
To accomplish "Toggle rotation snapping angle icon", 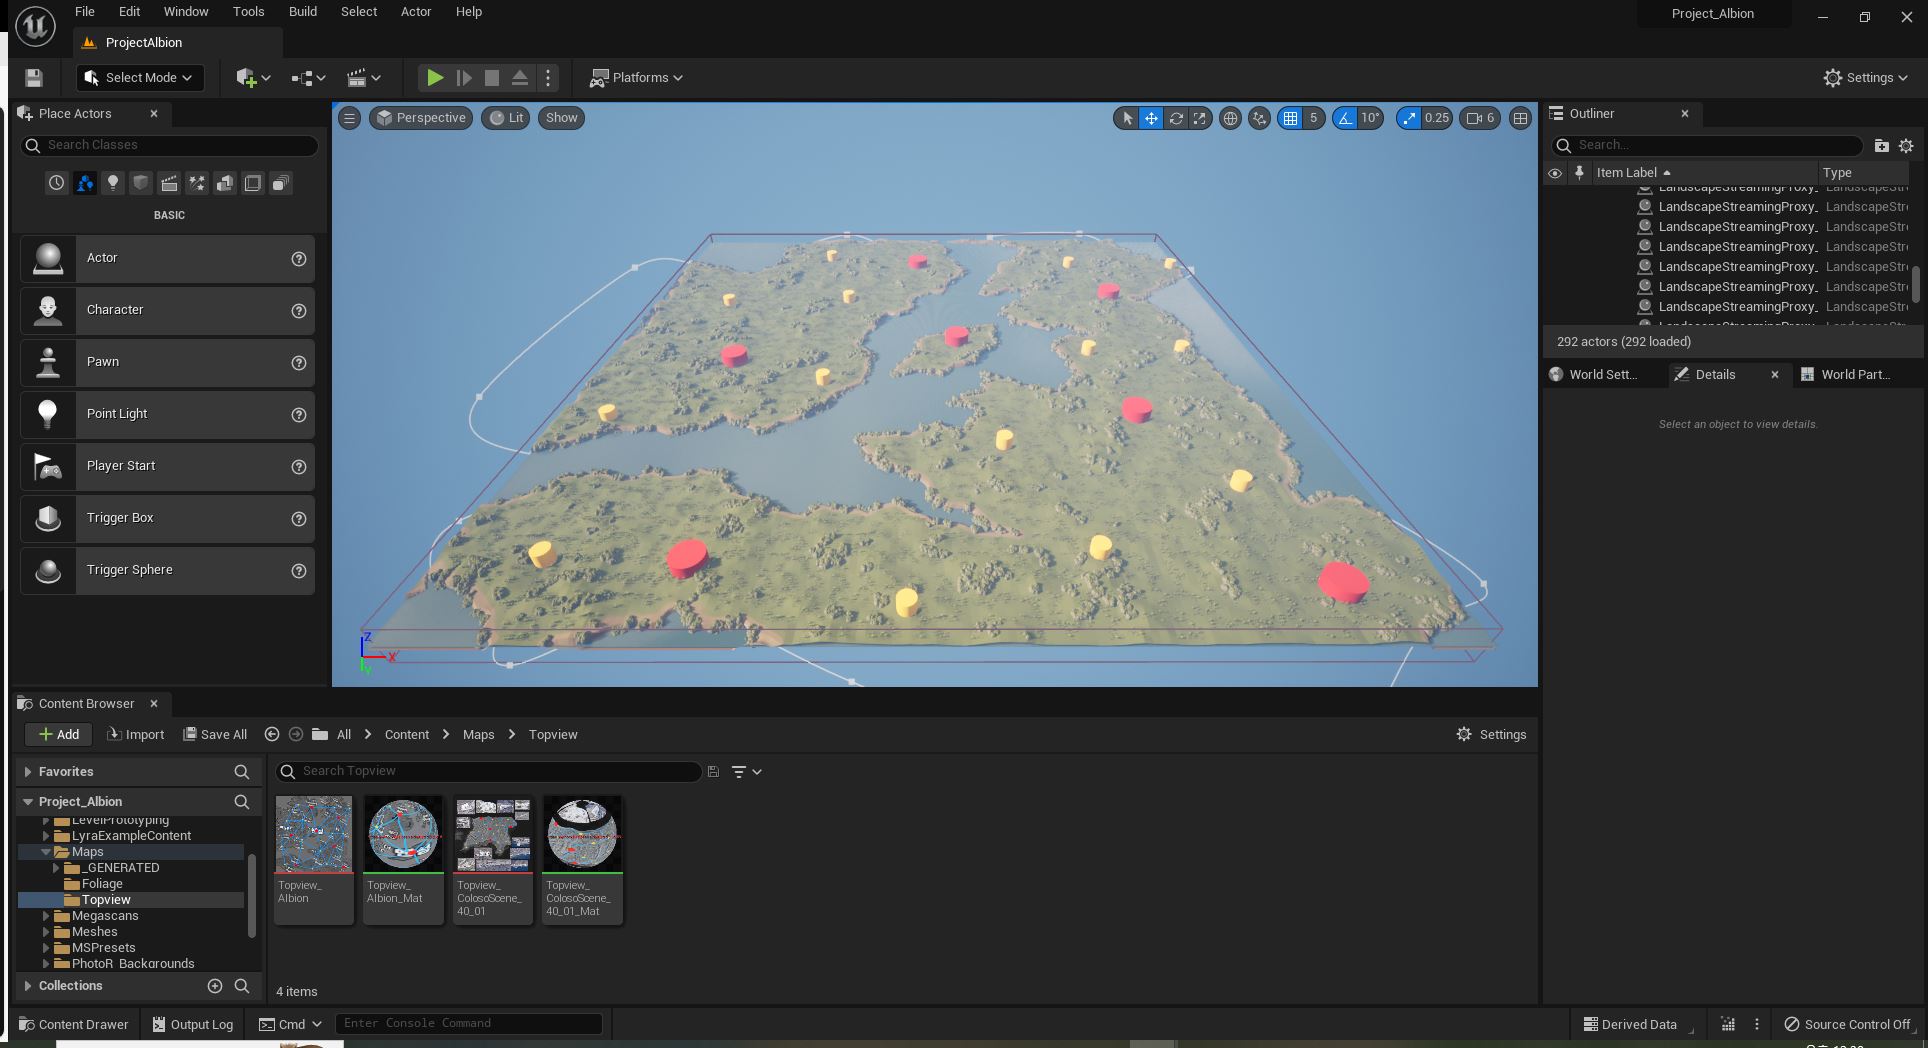I will [x=1345, y=118].
